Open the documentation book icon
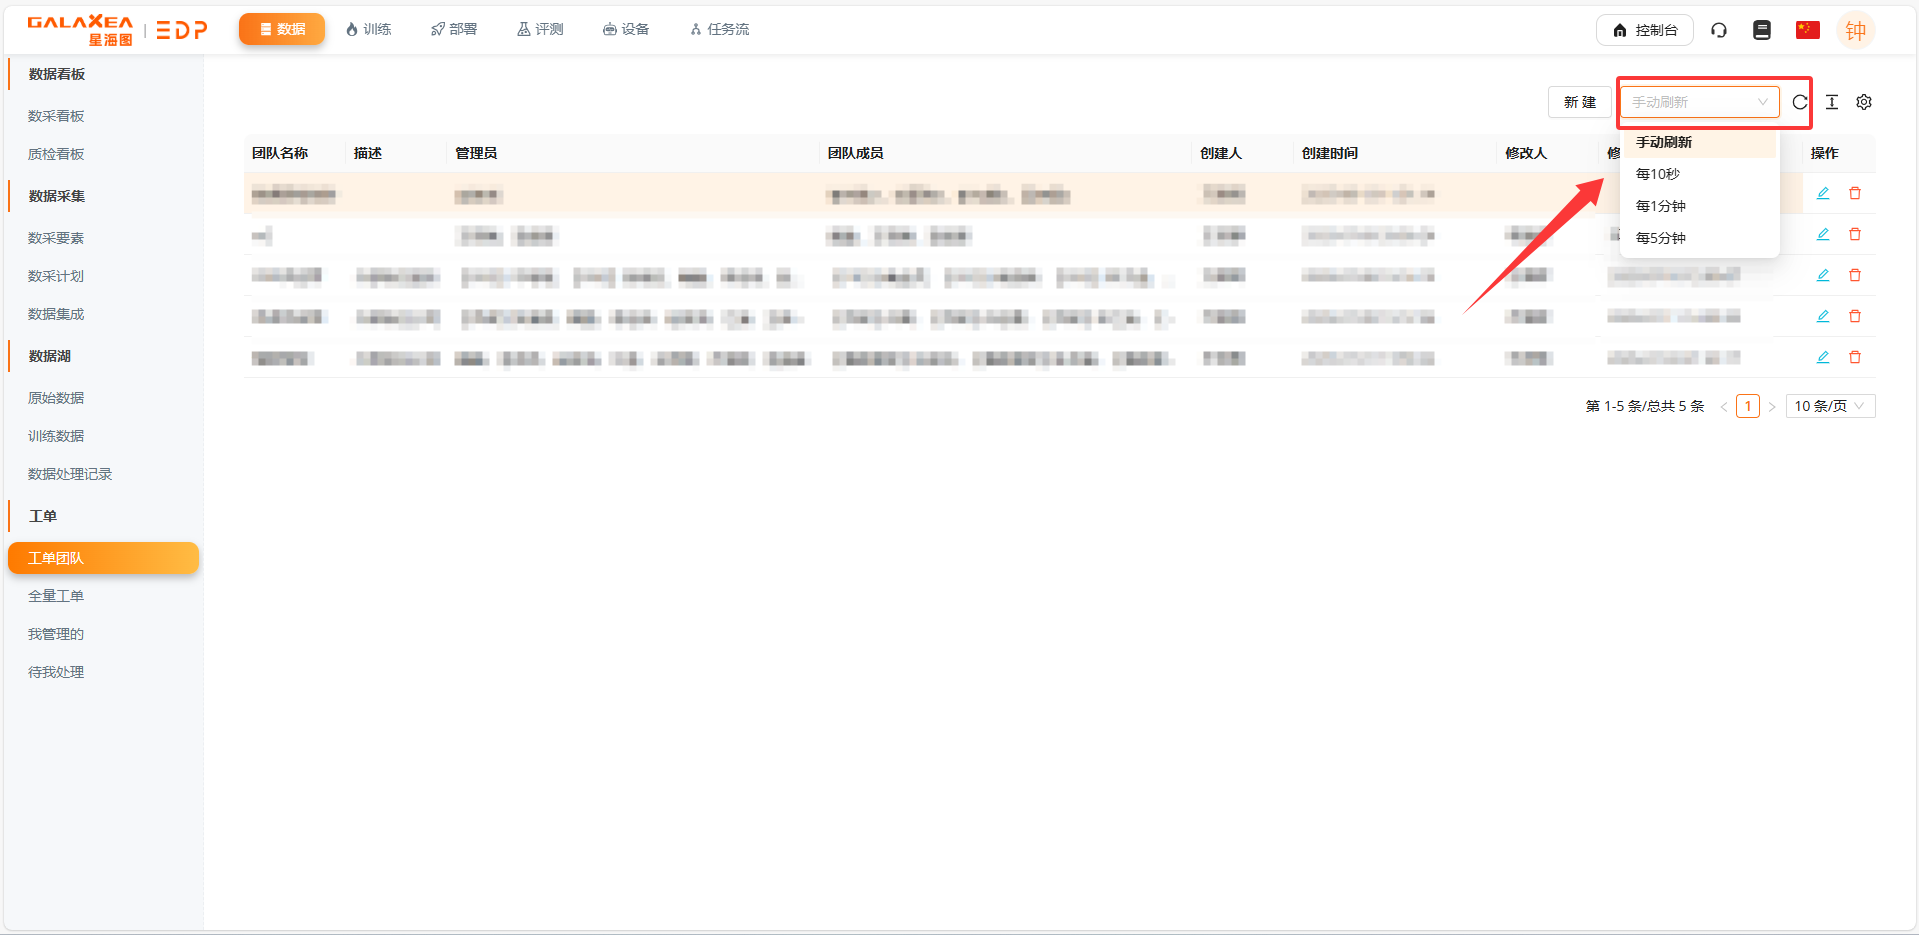Image resolution: width=1919 pixels, height=935 pixels. 1761,30
